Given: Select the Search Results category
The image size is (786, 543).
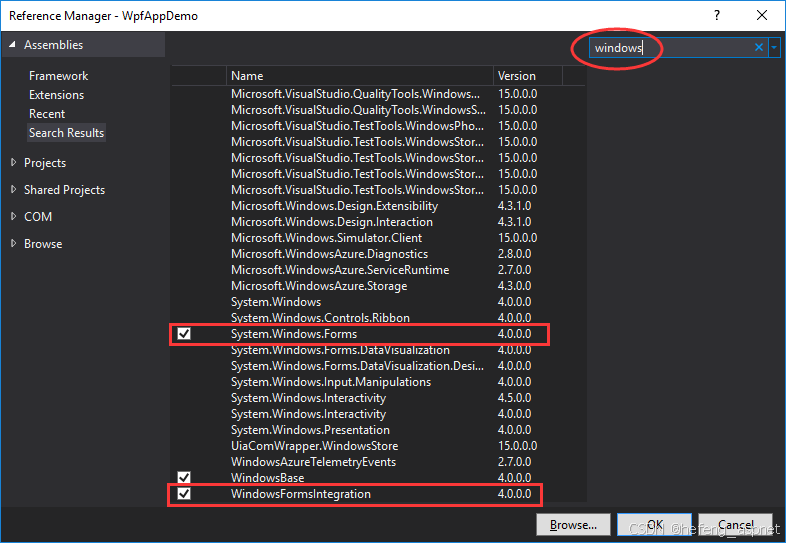Looking at the screenshot, I should (x=66, y=133).
